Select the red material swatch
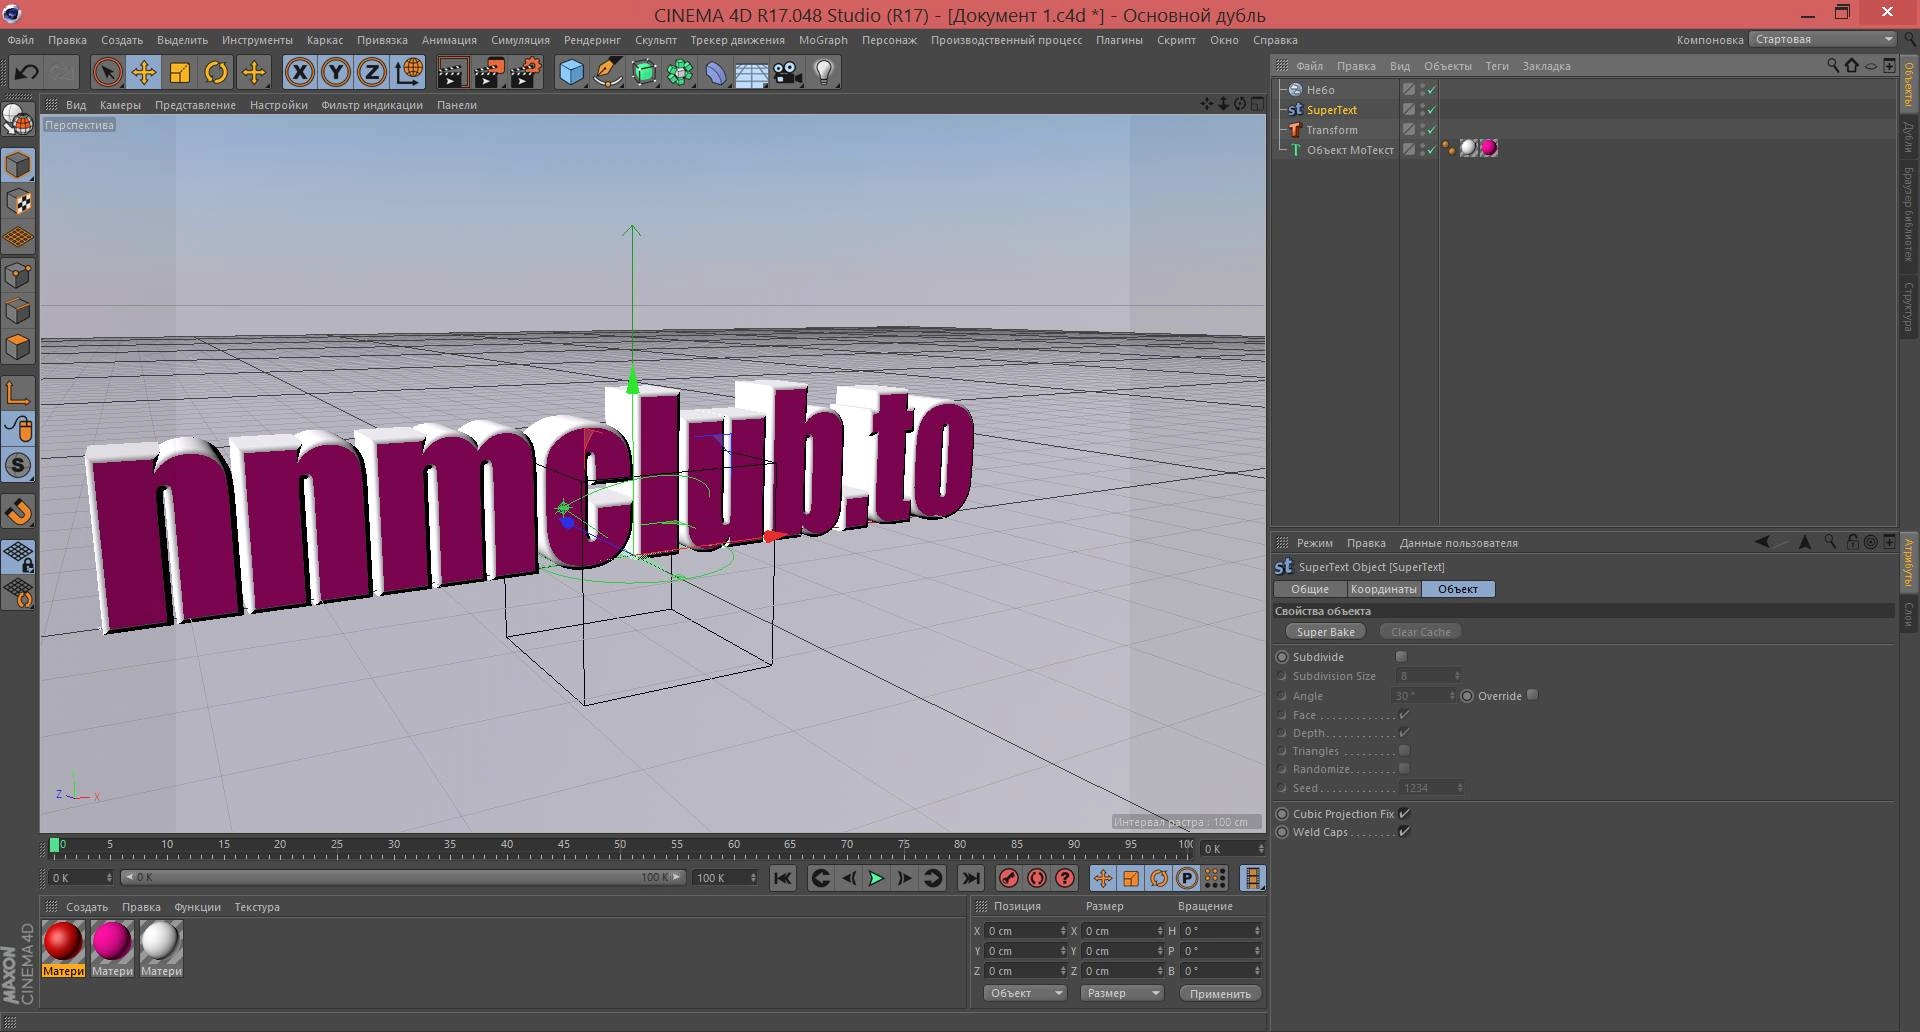Image resolution: width=1920 pixels, height=1032 pixels. click(63, 942)
